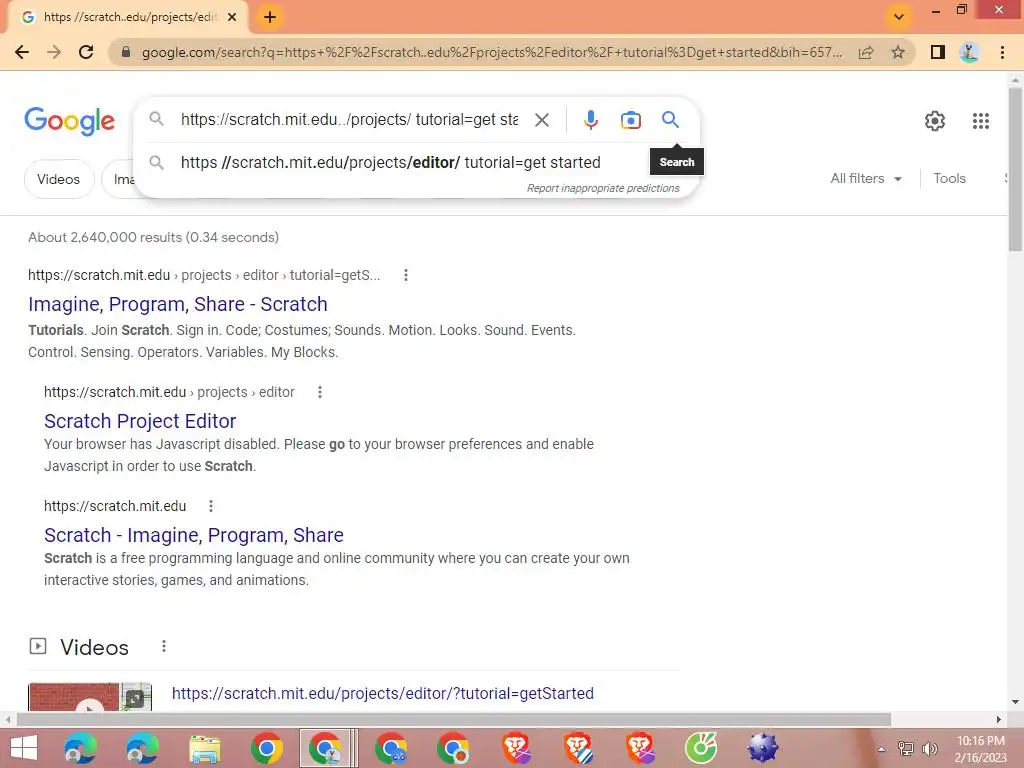1024x768 pixels.
Task: Open the Scratch Project Editor result
Action: (x=140, y=421)
